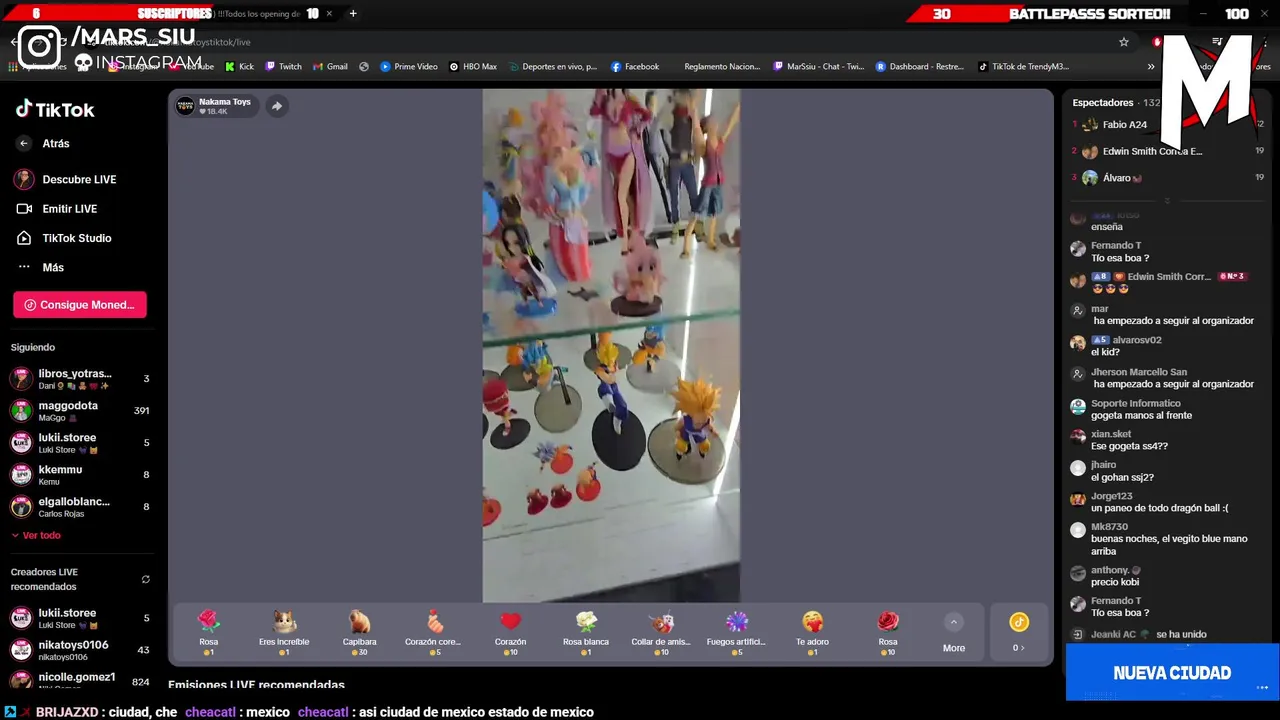
Task: Bookmark this page with the star icon
Action: [x=1124, y=42]
